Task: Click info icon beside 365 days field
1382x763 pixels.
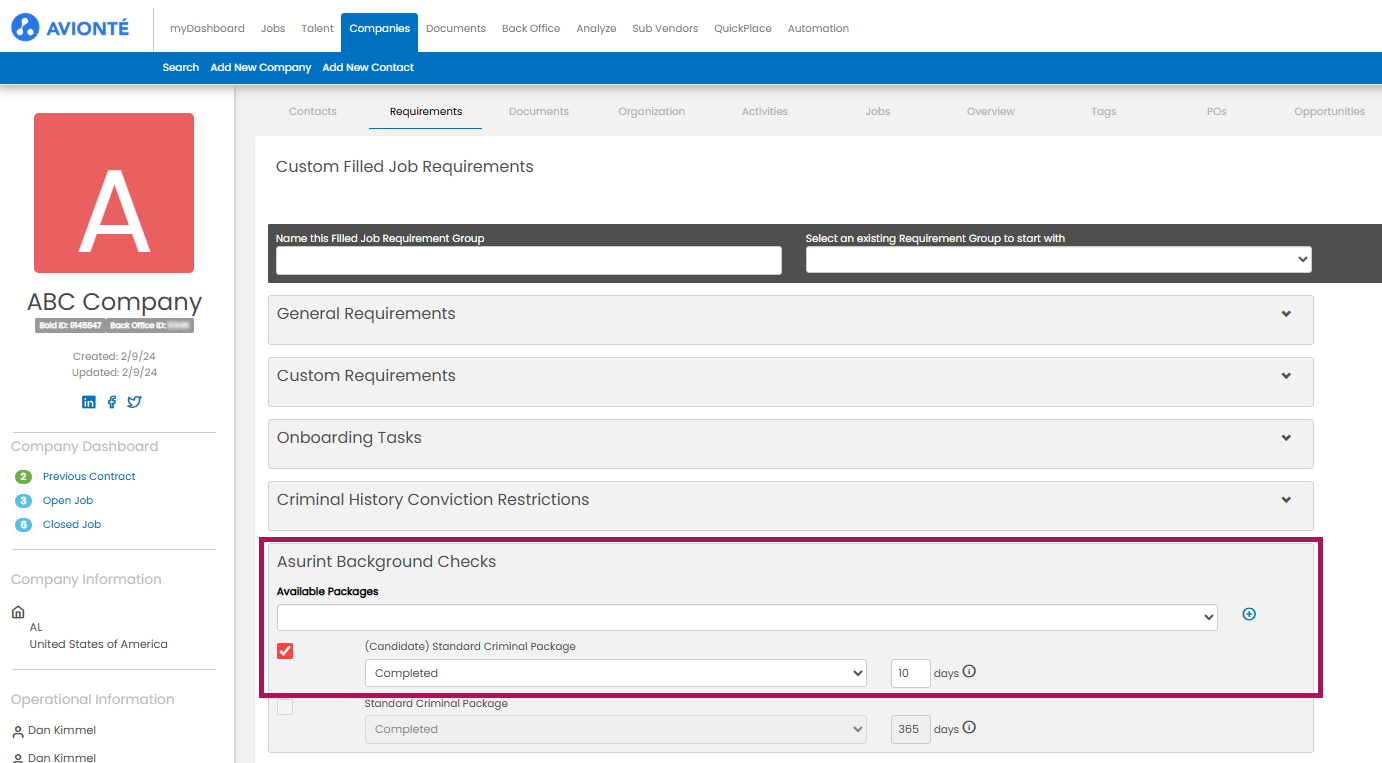Action: tap(969, 727)
